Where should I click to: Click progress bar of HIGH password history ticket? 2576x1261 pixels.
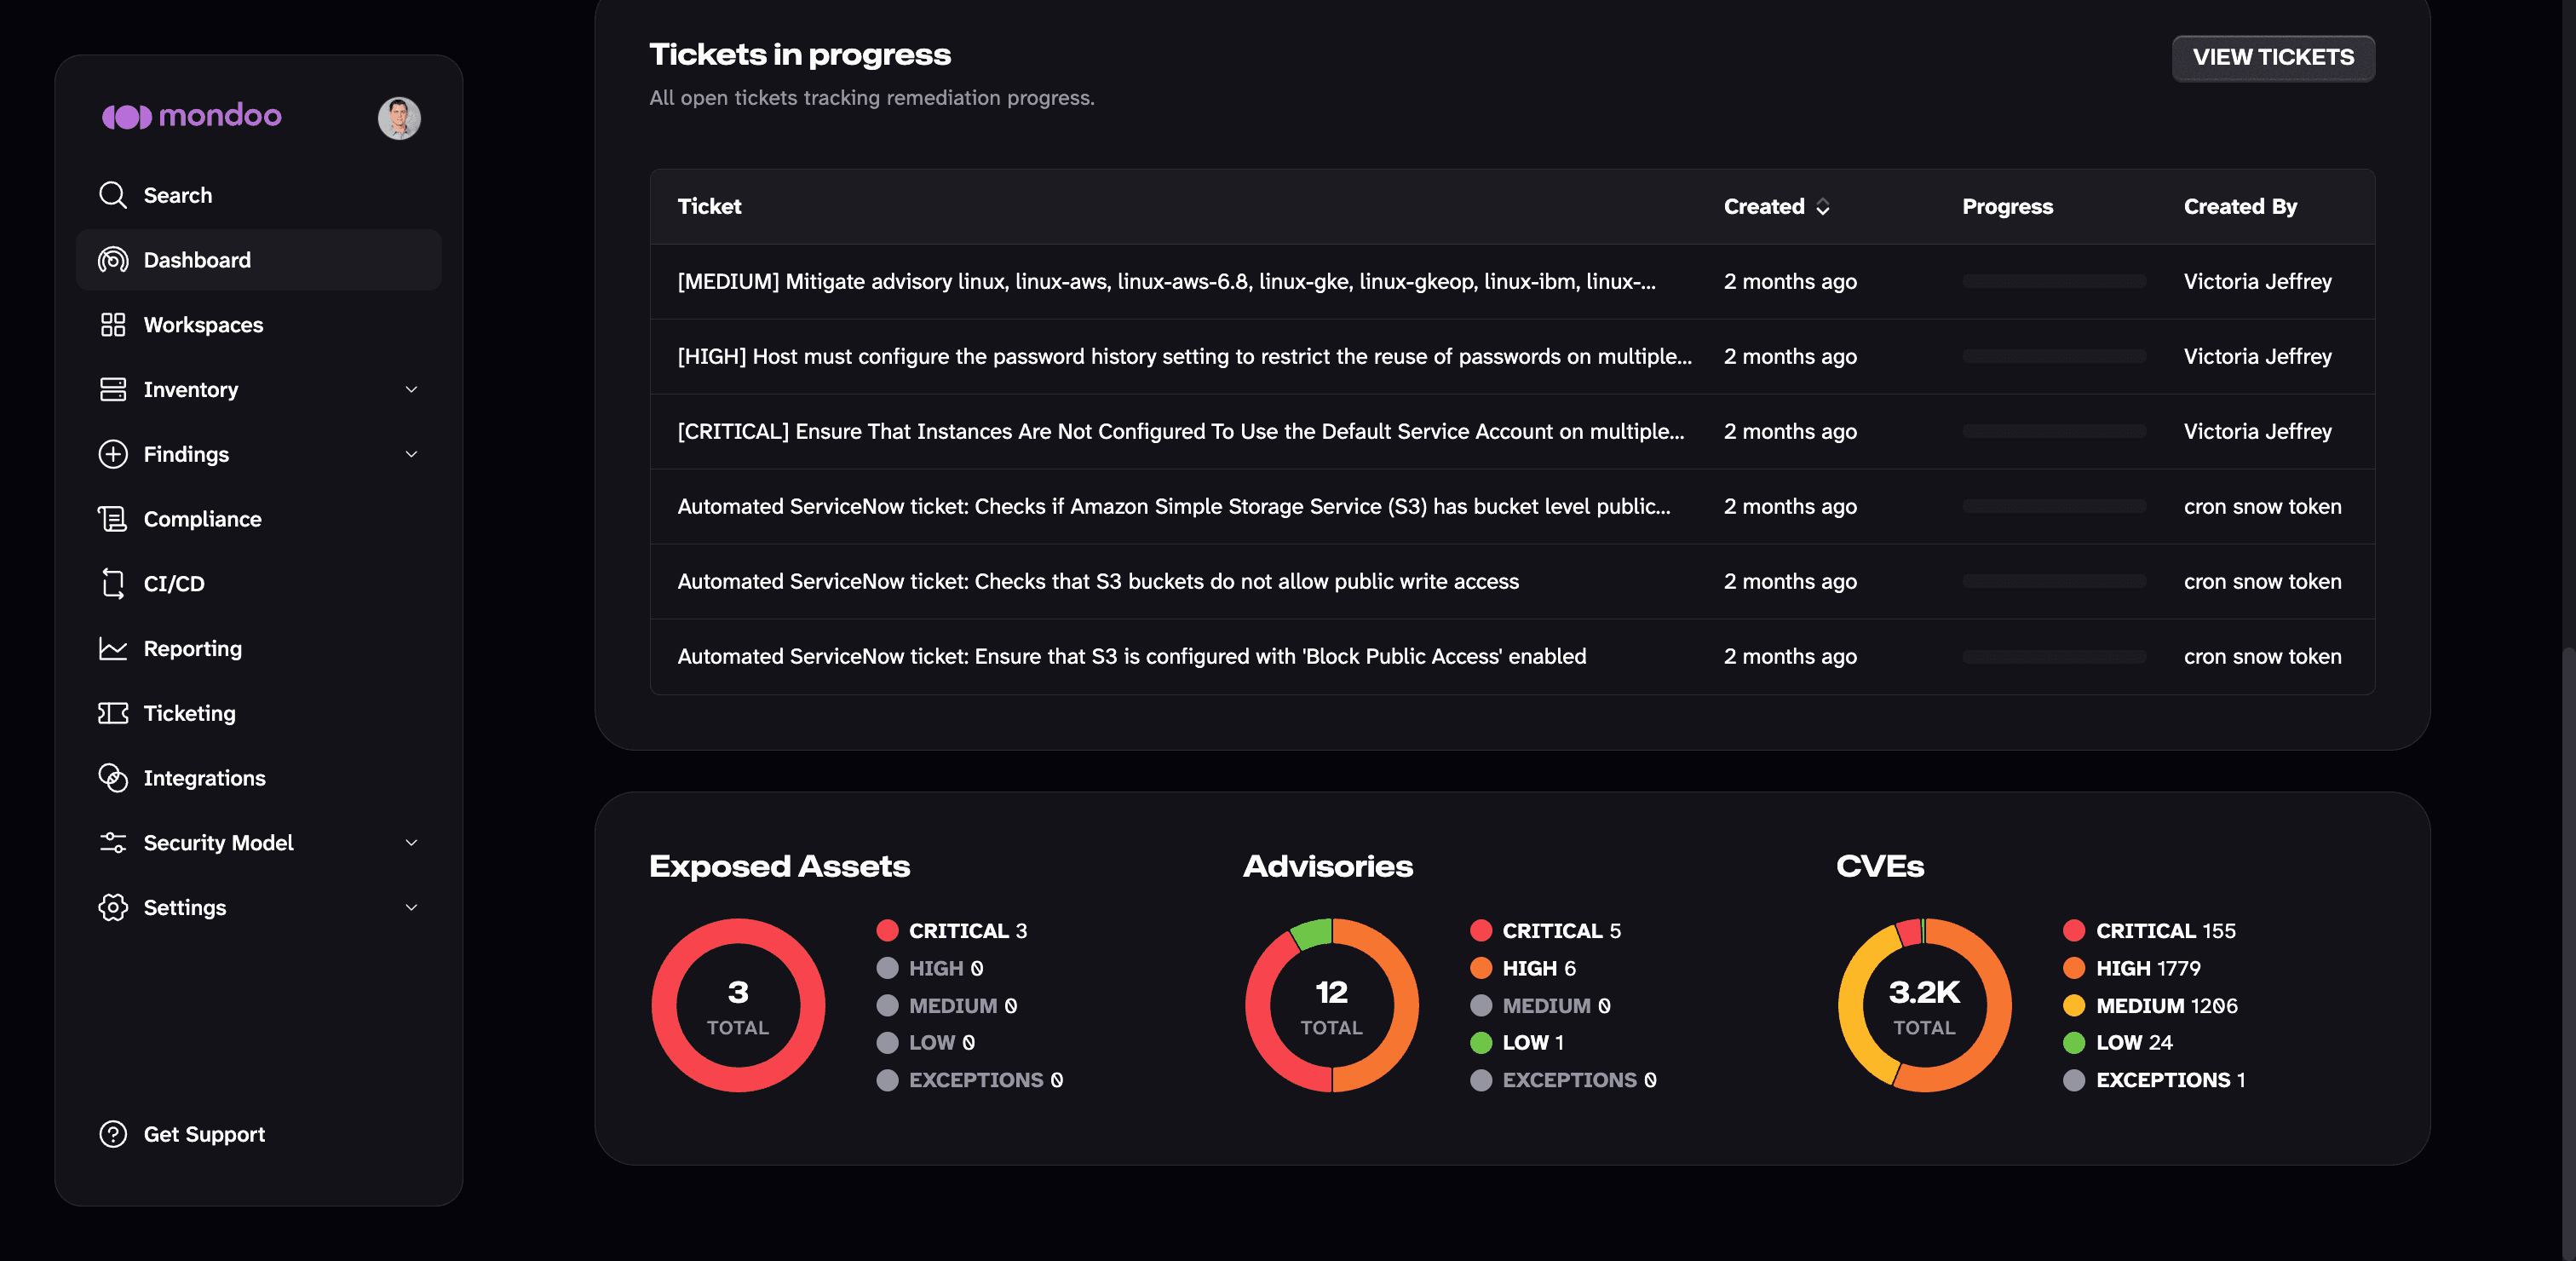2054,357
